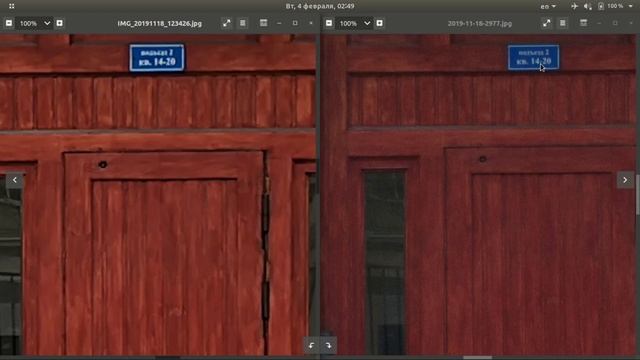Click the 100% zoom value in the left window

pyautogui.click(x=28, y=24)
